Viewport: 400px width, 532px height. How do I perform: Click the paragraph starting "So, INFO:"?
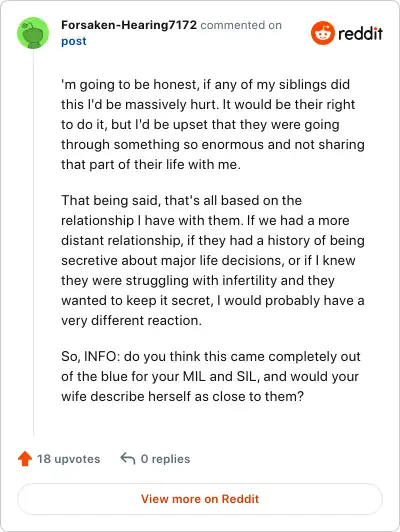(211, 377)
